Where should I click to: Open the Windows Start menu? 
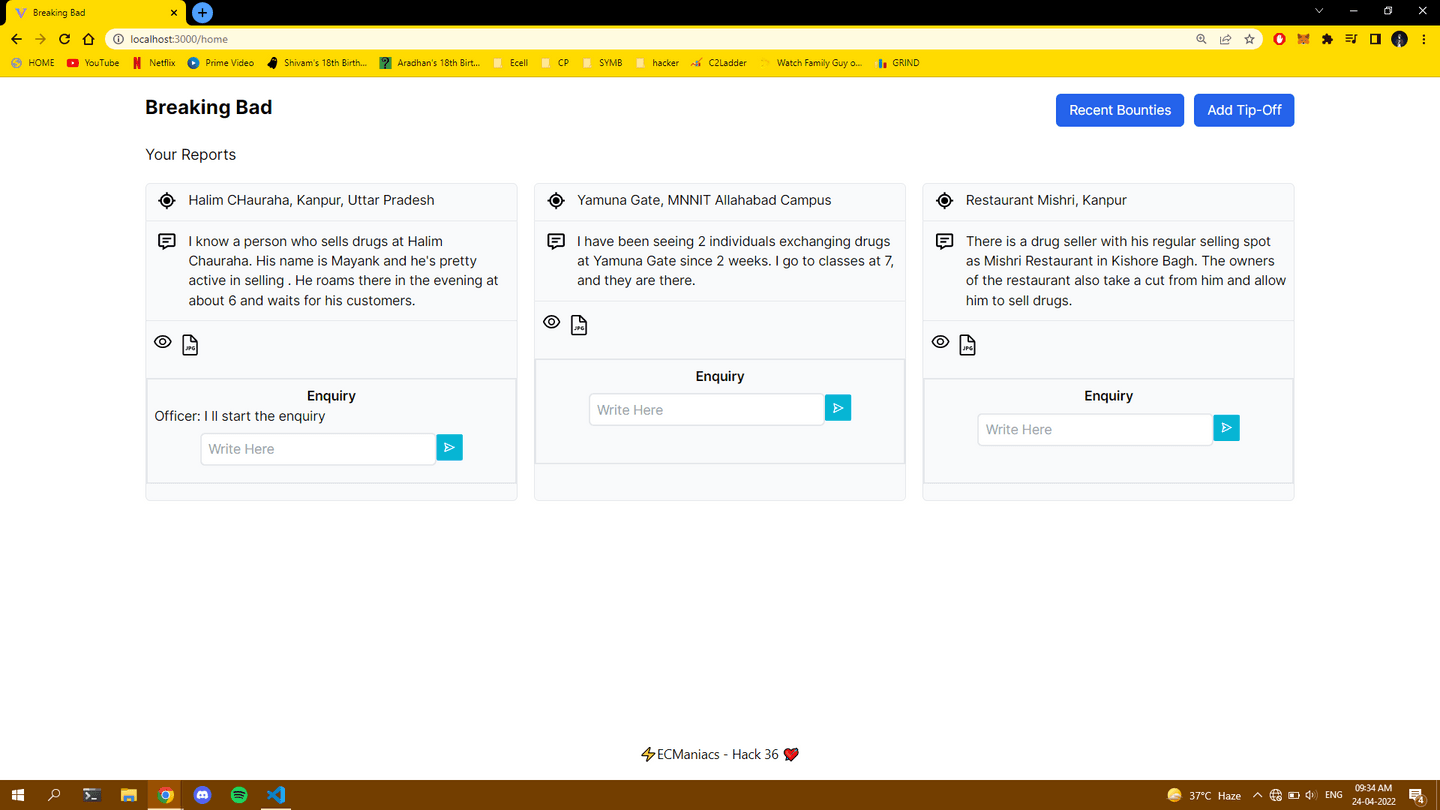tap(18, 795)
